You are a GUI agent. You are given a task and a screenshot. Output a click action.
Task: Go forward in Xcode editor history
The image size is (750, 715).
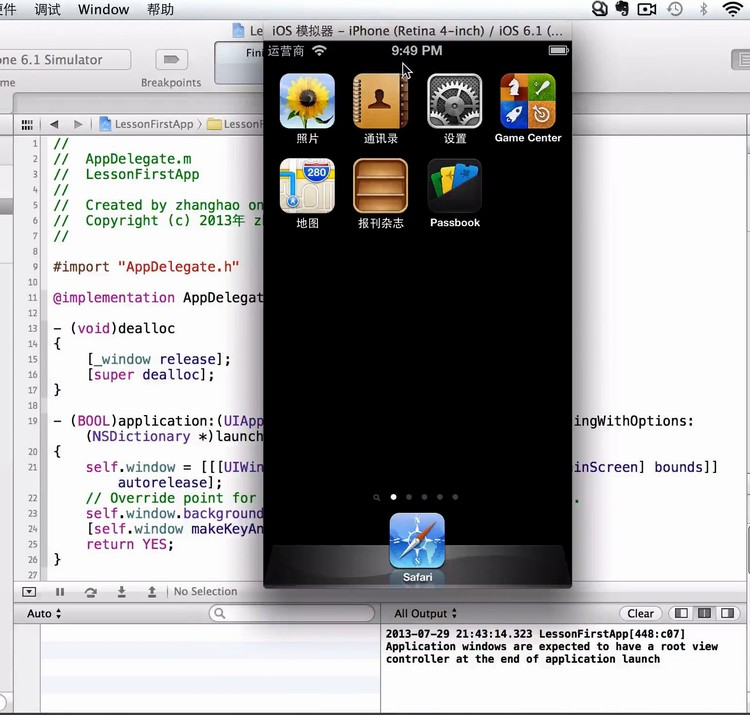pos(78,125)
